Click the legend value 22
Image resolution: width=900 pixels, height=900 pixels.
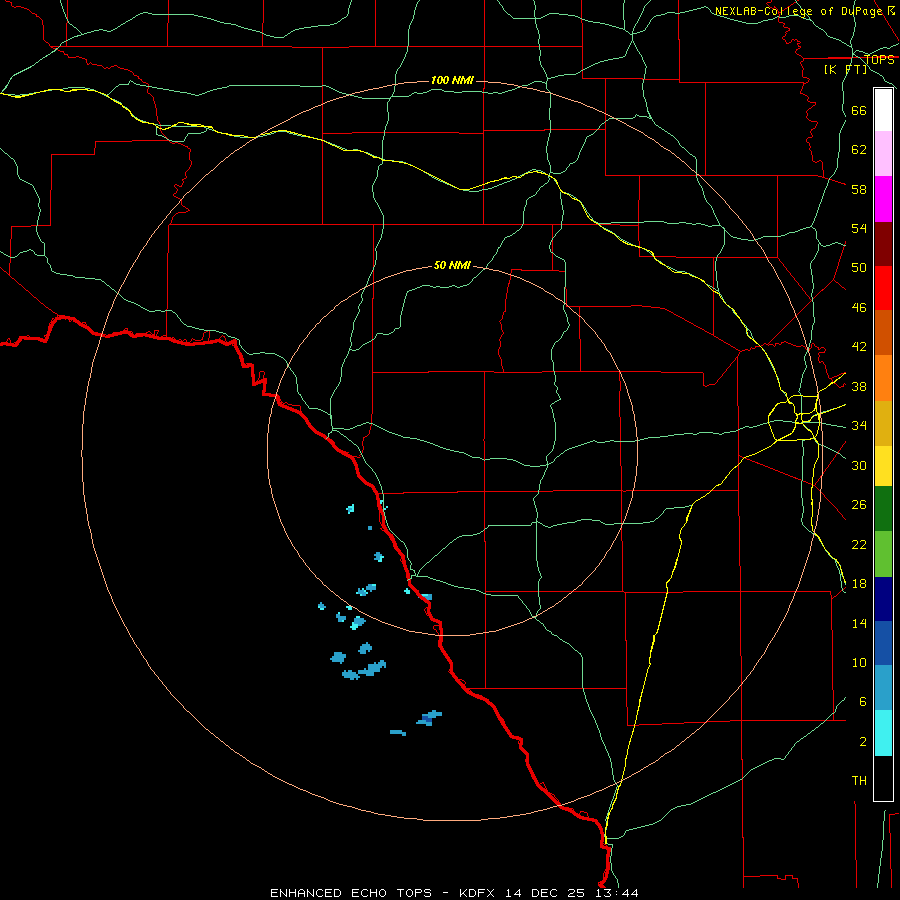859,544
